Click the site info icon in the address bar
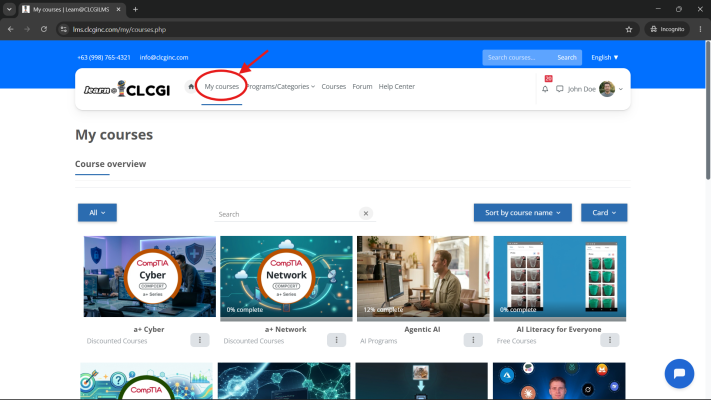Viewport: 711px width, 400px height. 64,29
